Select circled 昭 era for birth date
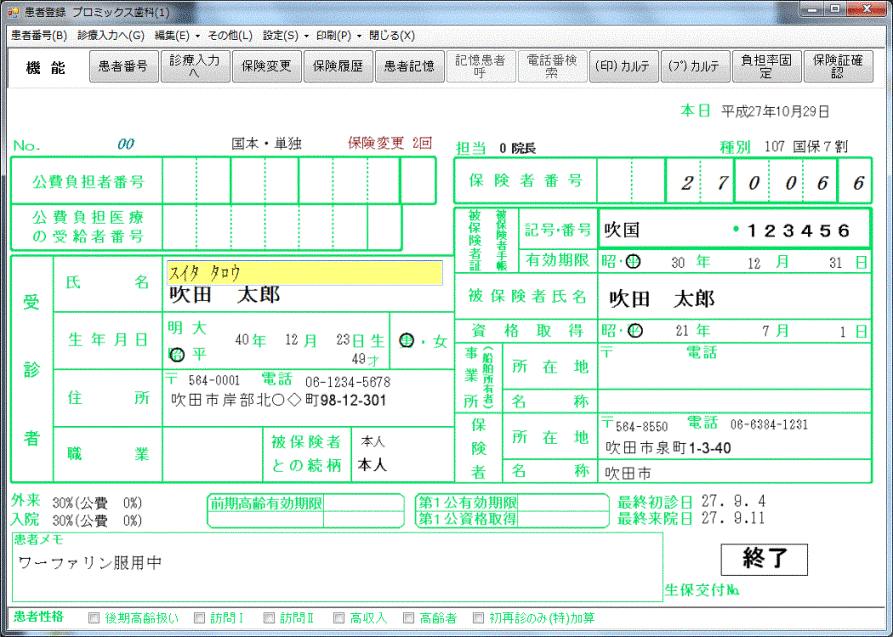 177,354
